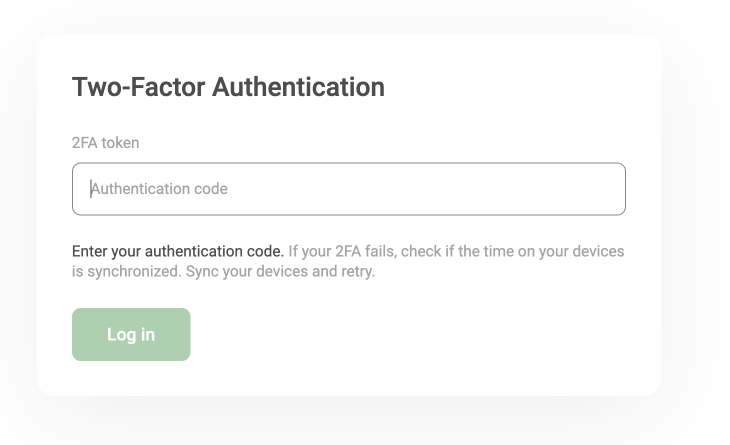
Task: Click 'time on your devices' hint text
Action: point(554,251)
